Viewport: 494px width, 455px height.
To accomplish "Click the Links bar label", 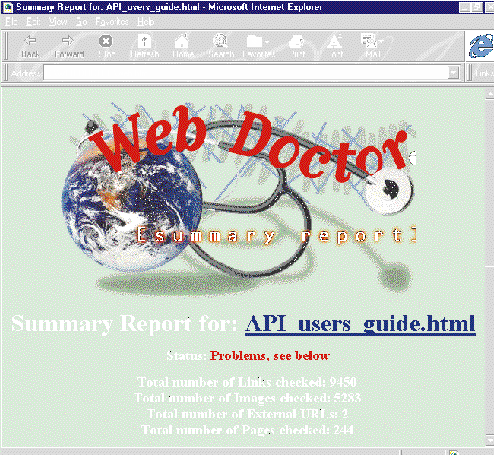I will pyautogui.click(x=484, y=73).
